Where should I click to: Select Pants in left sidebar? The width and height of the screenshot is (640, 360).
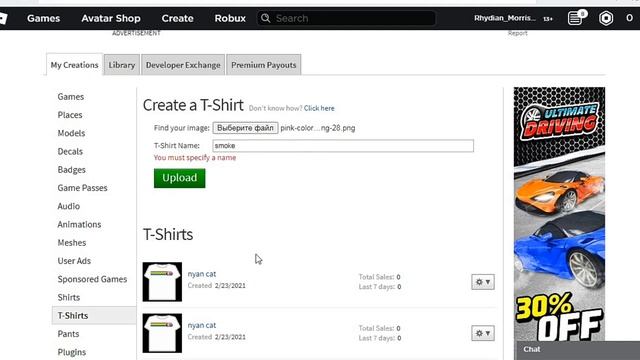68,334
